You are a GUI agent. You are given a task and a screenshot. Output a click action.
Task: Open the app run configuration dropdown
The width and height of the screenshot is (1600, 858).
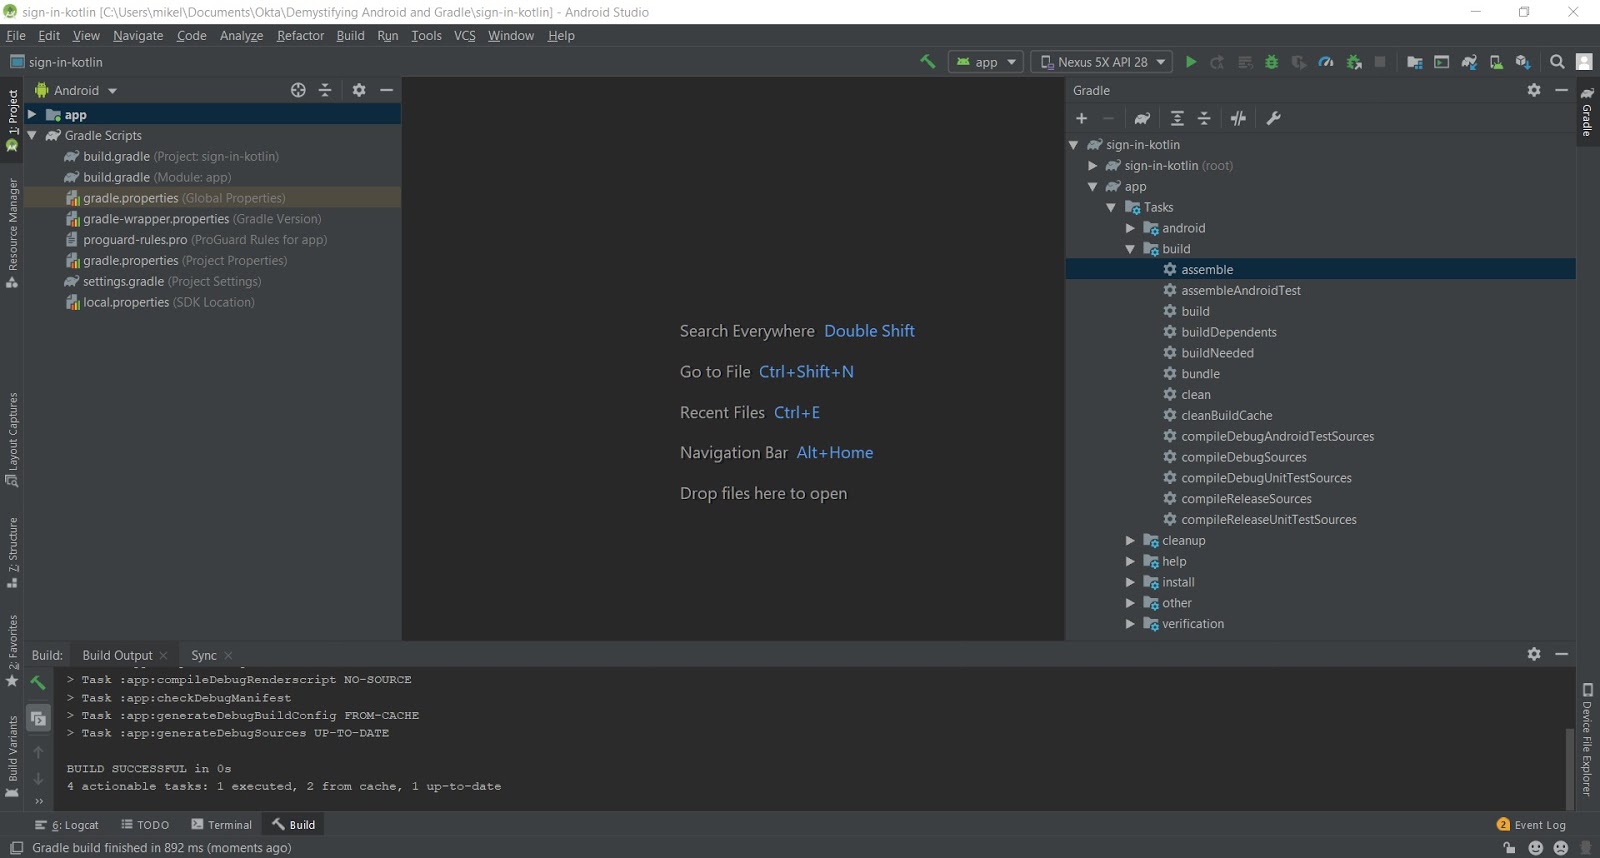[x=986, y=62]
